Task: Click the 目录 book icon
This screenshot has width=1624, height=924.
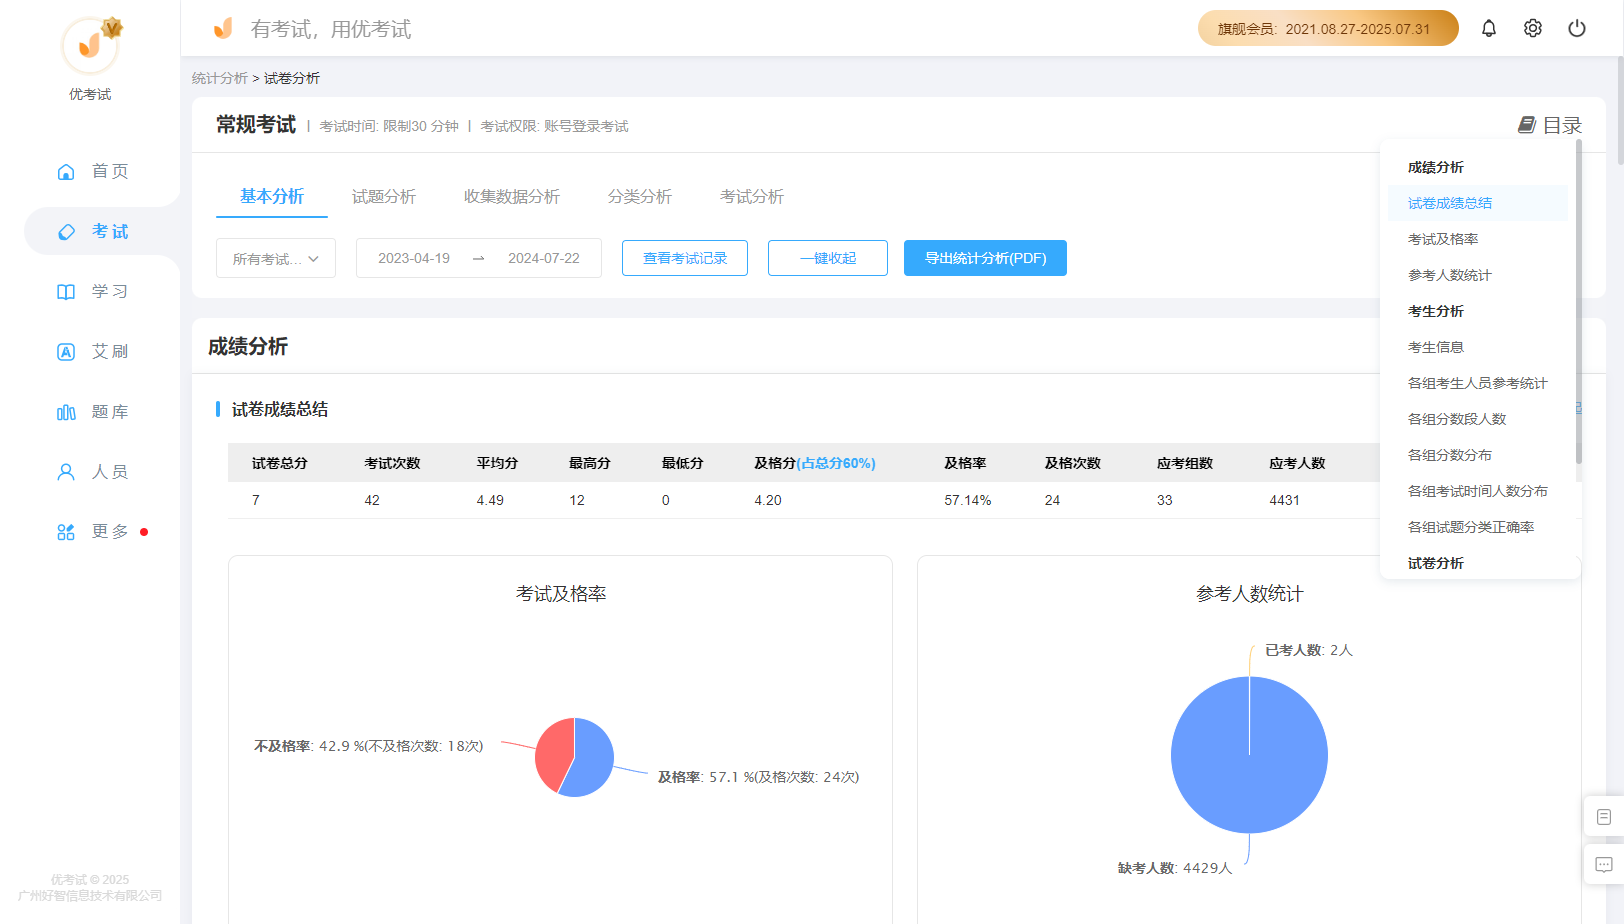Action: (1527, 125)
